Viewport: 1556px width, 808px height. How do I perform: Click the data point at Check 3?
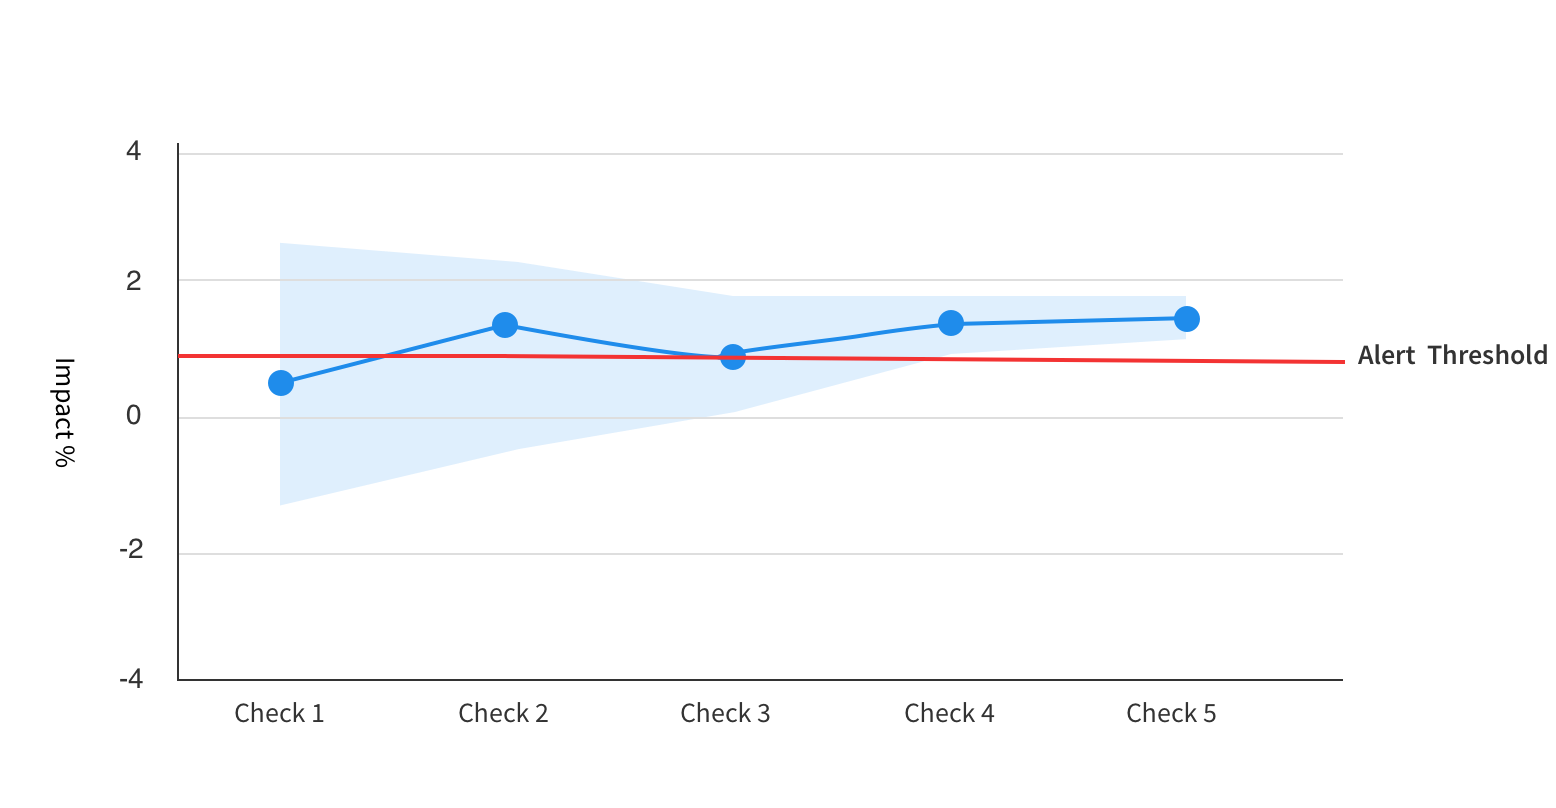pos(733,357)
